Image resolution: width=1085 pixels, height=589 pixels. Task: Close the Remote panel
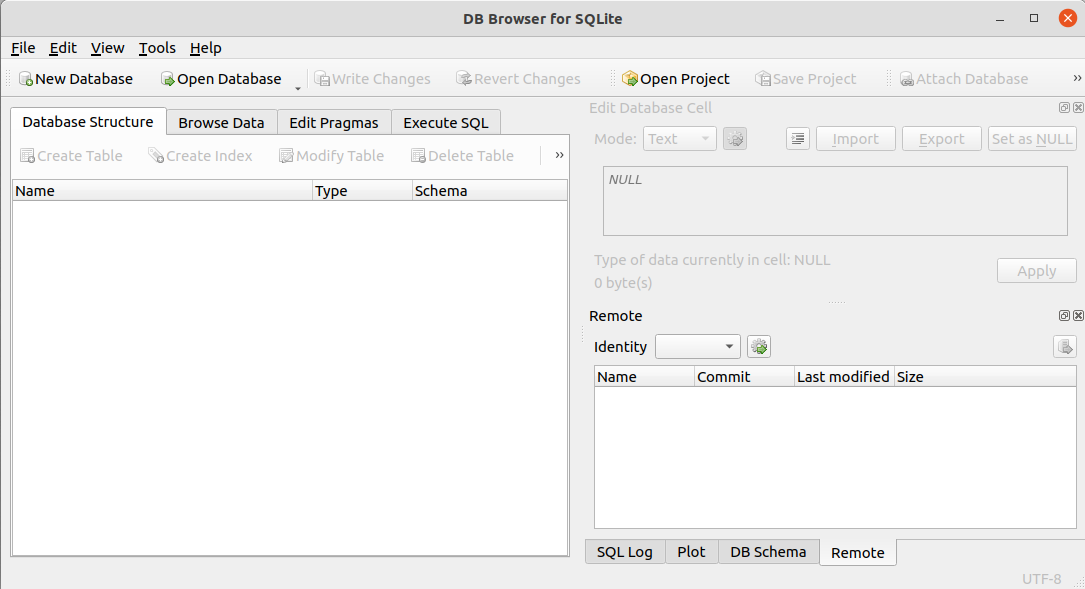(1078, 316)
